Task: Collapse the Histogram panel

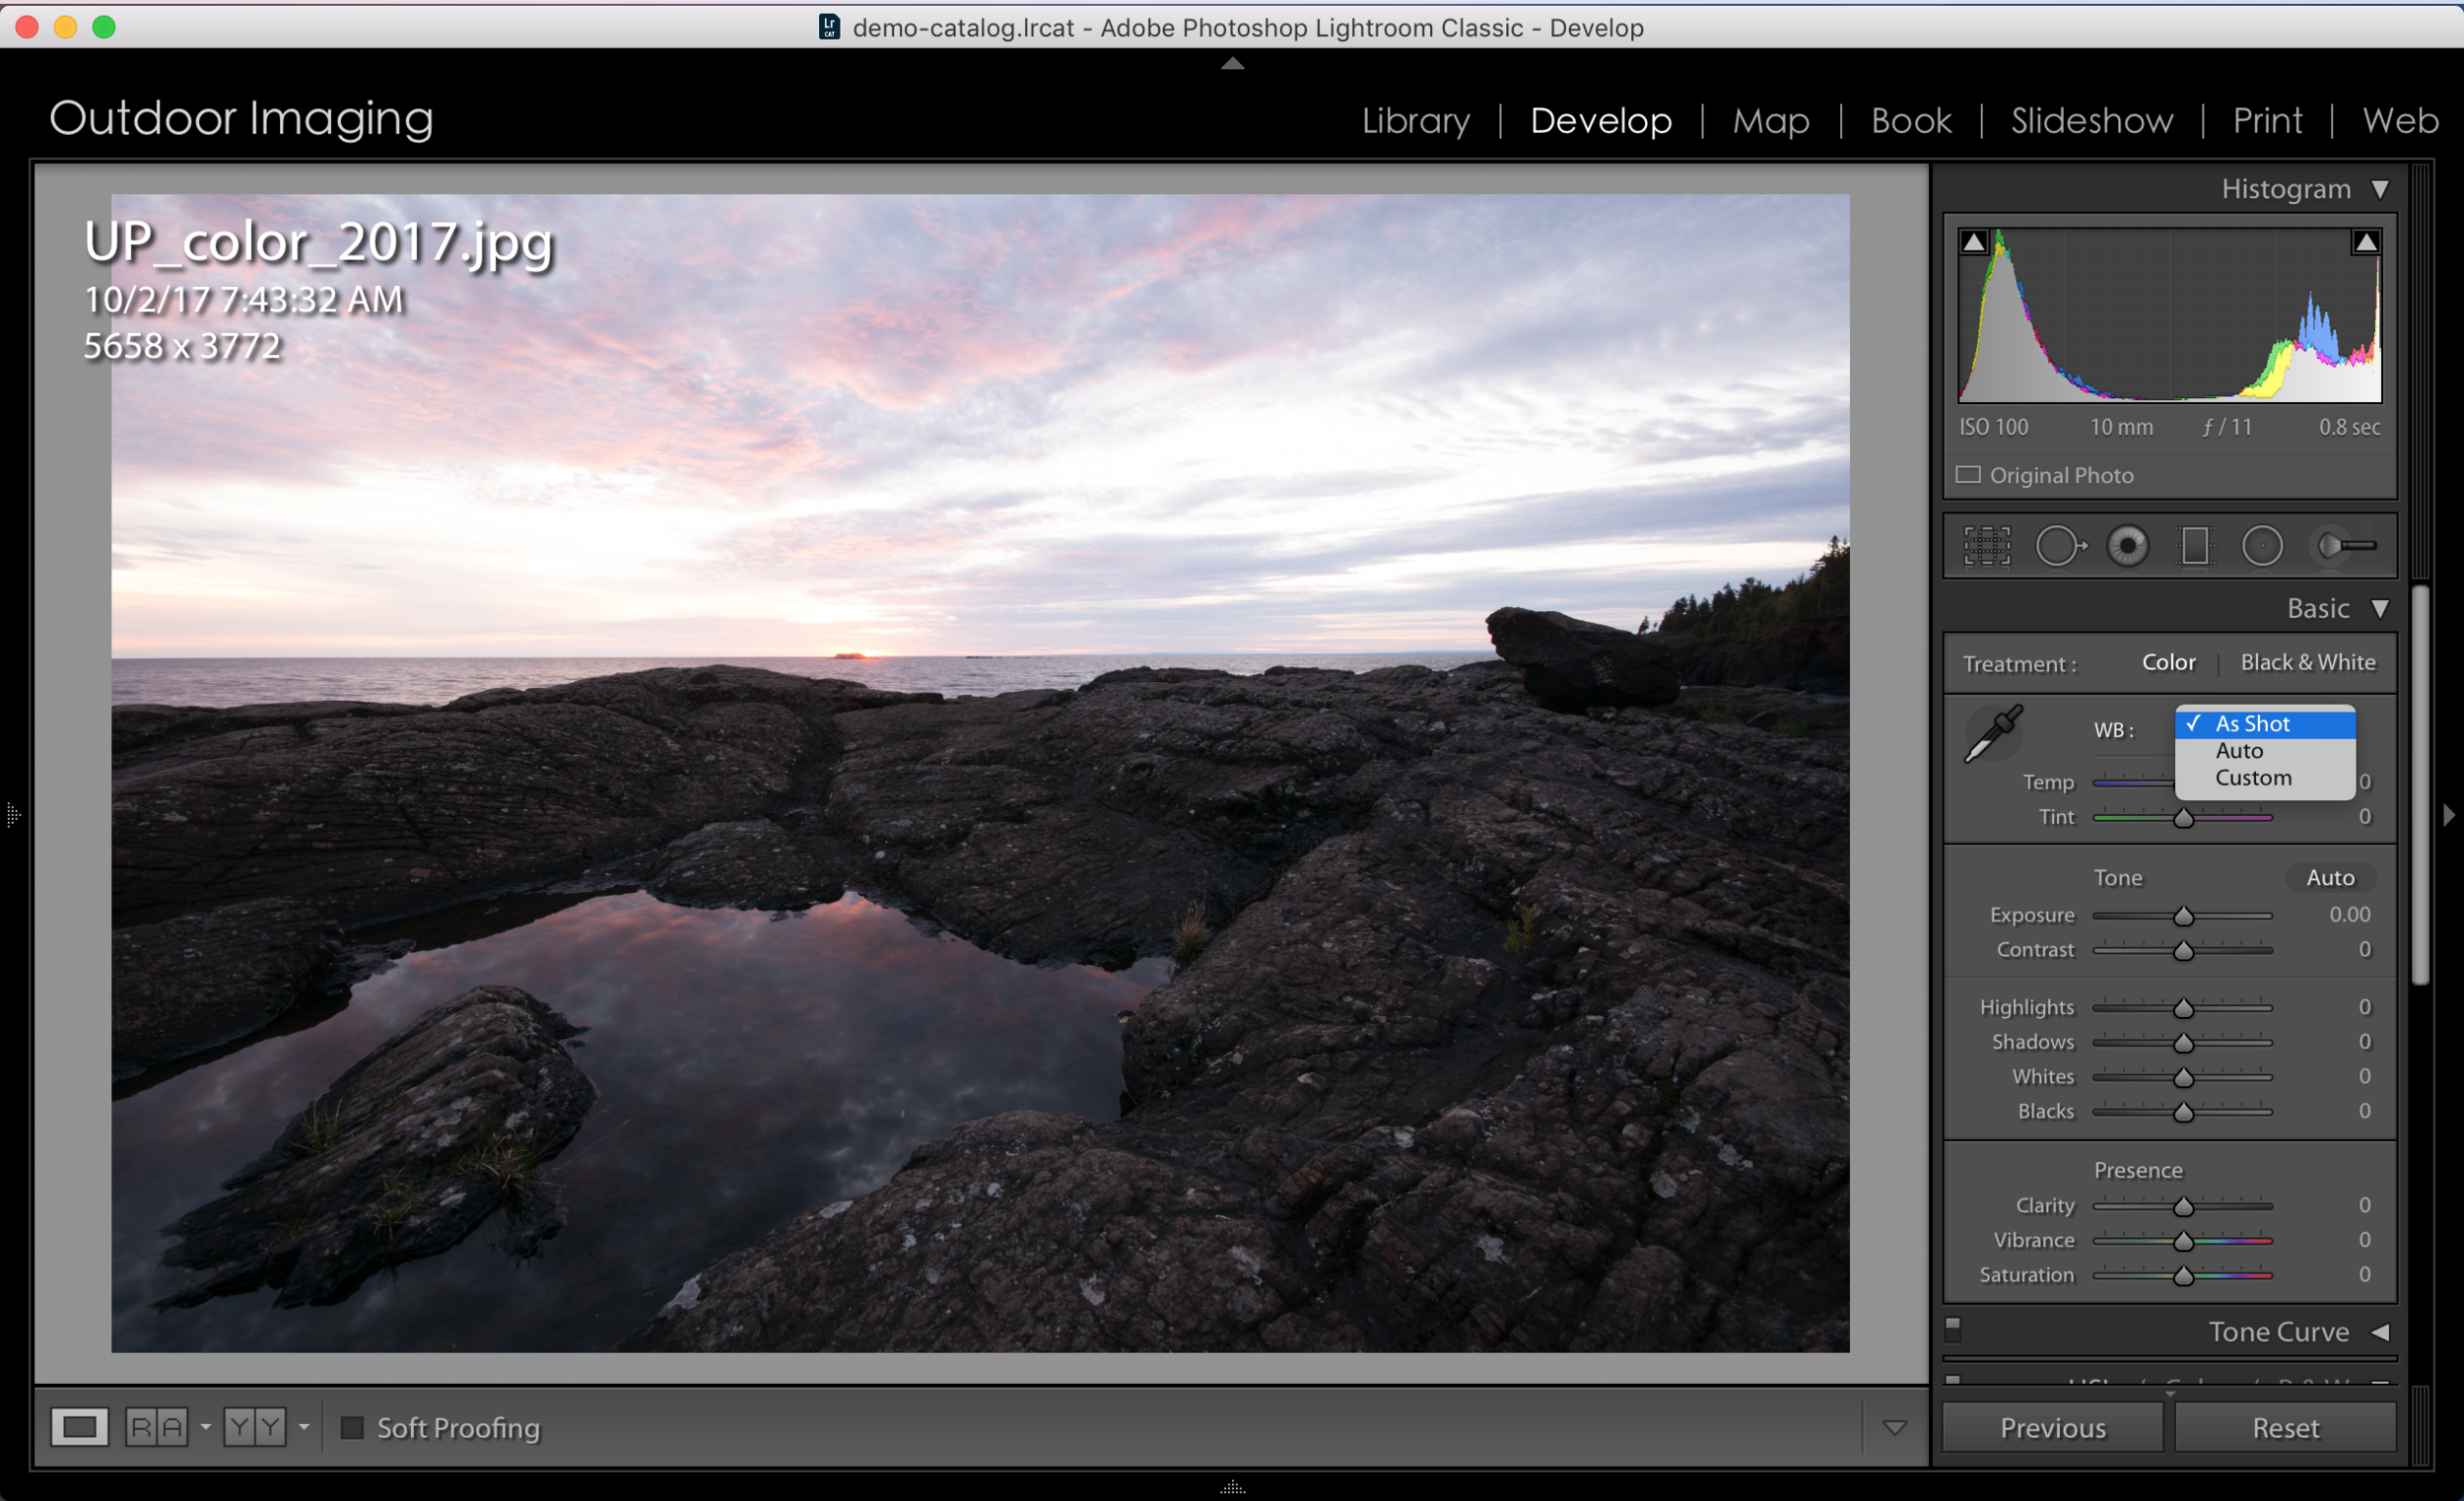Action: (2380, 189)
